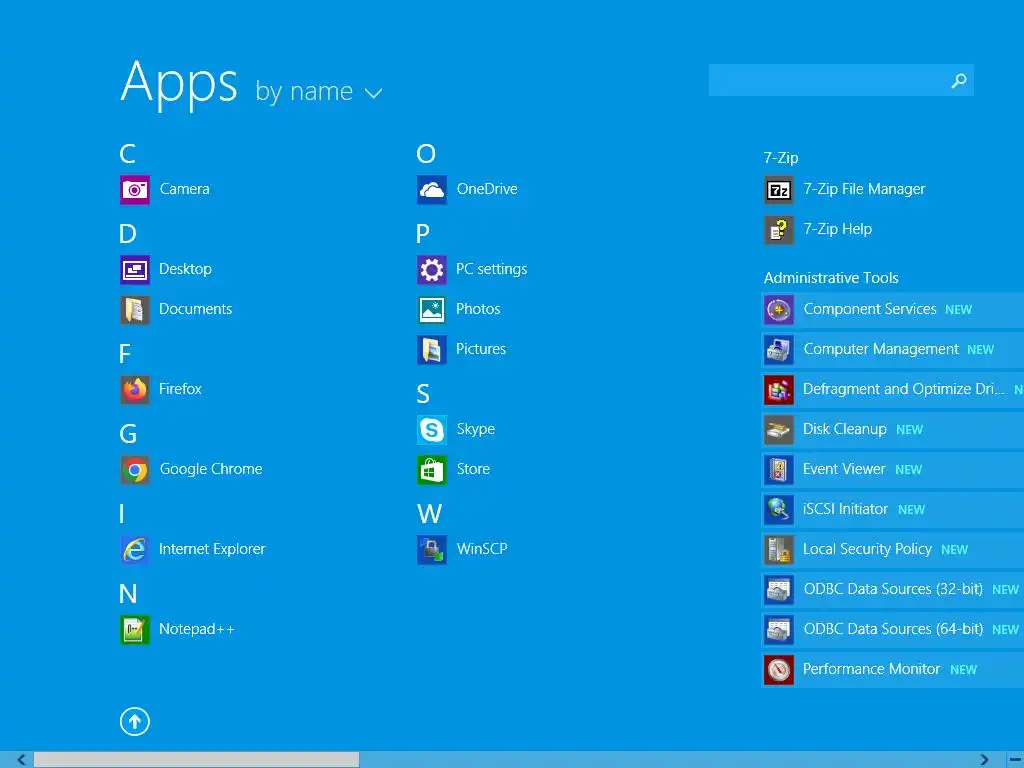Open Defragment and Optimize Drives icon

(x=779, y=390)
